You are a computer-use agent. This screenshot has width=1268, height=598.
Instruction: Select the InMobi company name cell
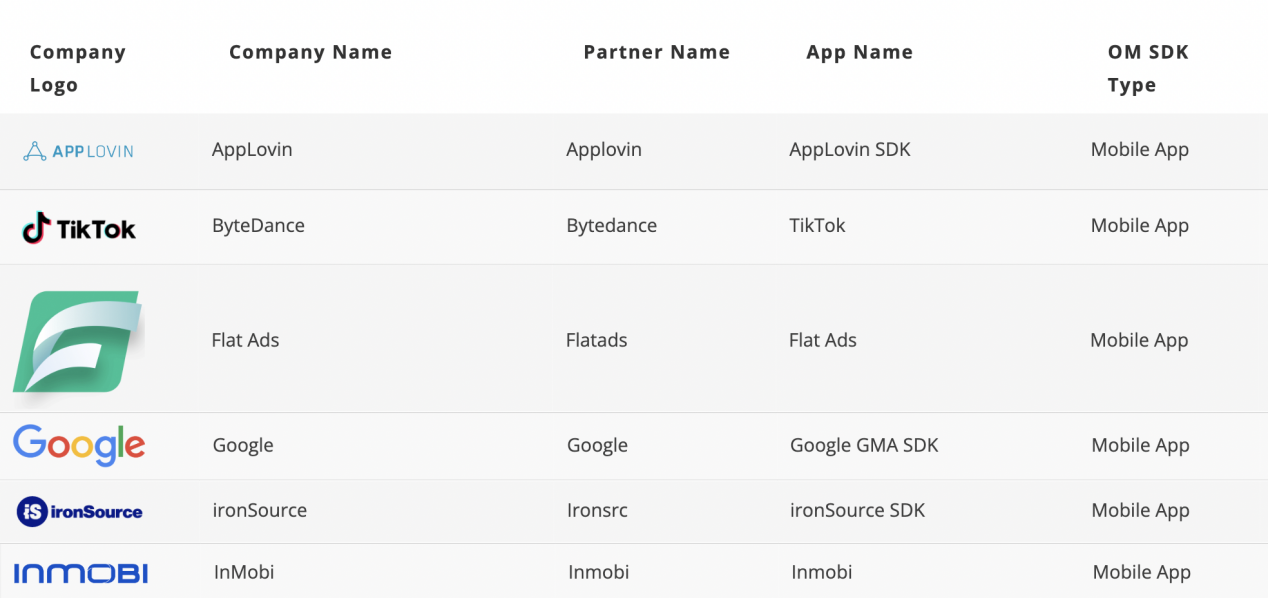point(244,572)
